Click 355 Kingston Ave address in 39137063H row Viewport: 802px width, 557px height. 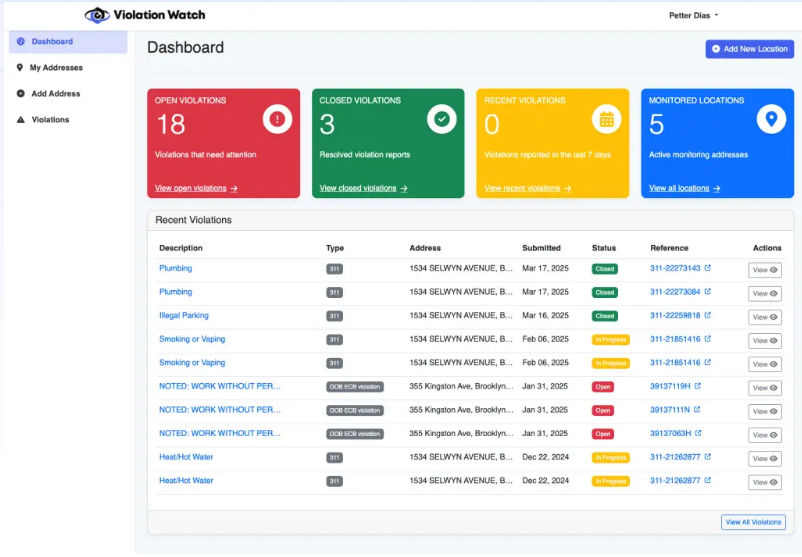tap(461, 433)
